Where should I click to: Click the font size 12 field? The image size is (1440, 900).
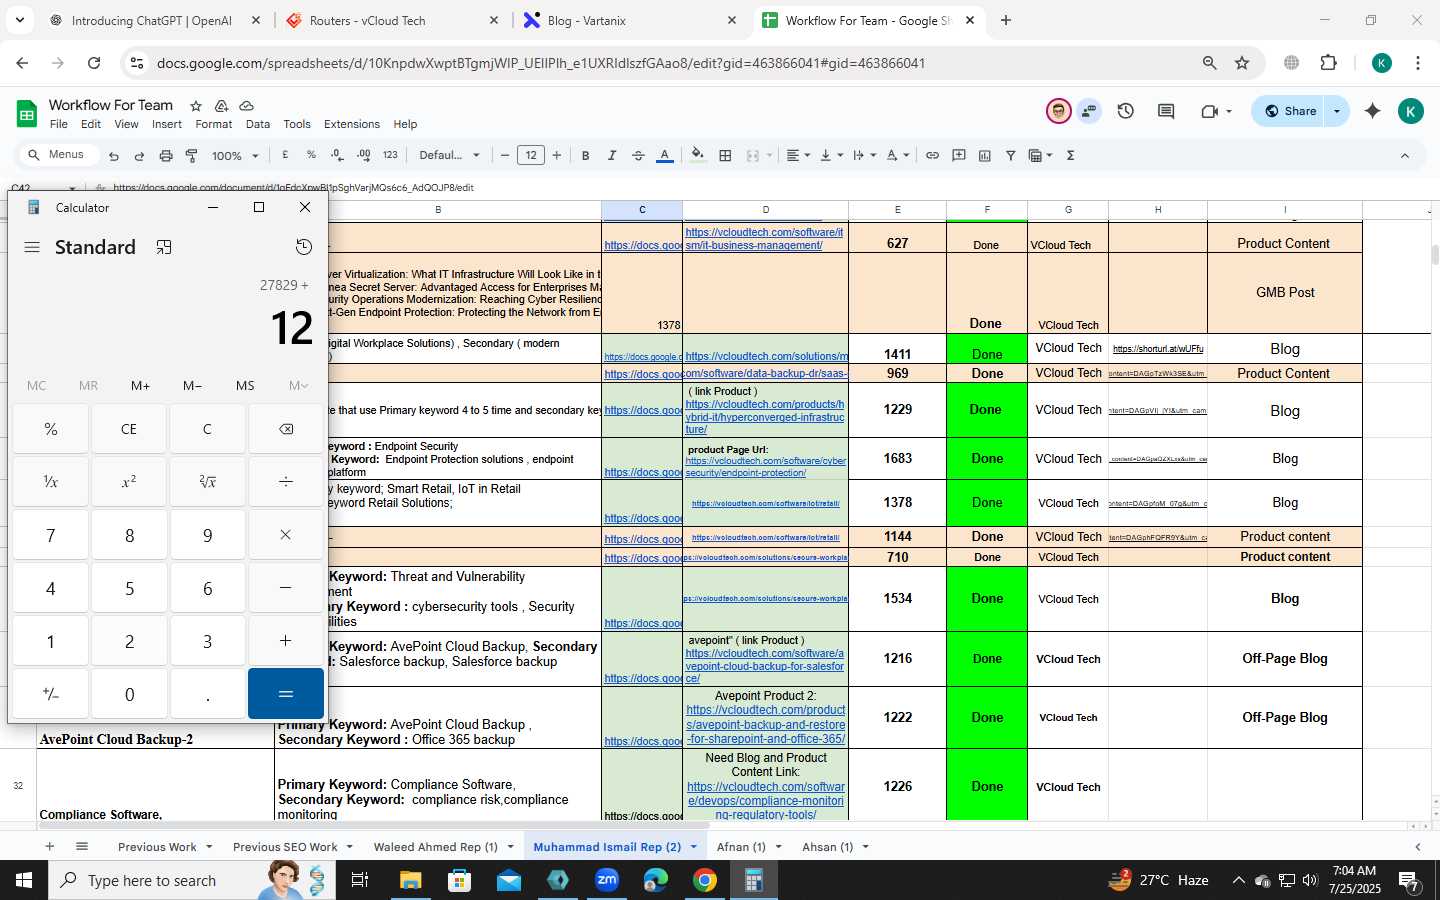[x=531, y=155]
